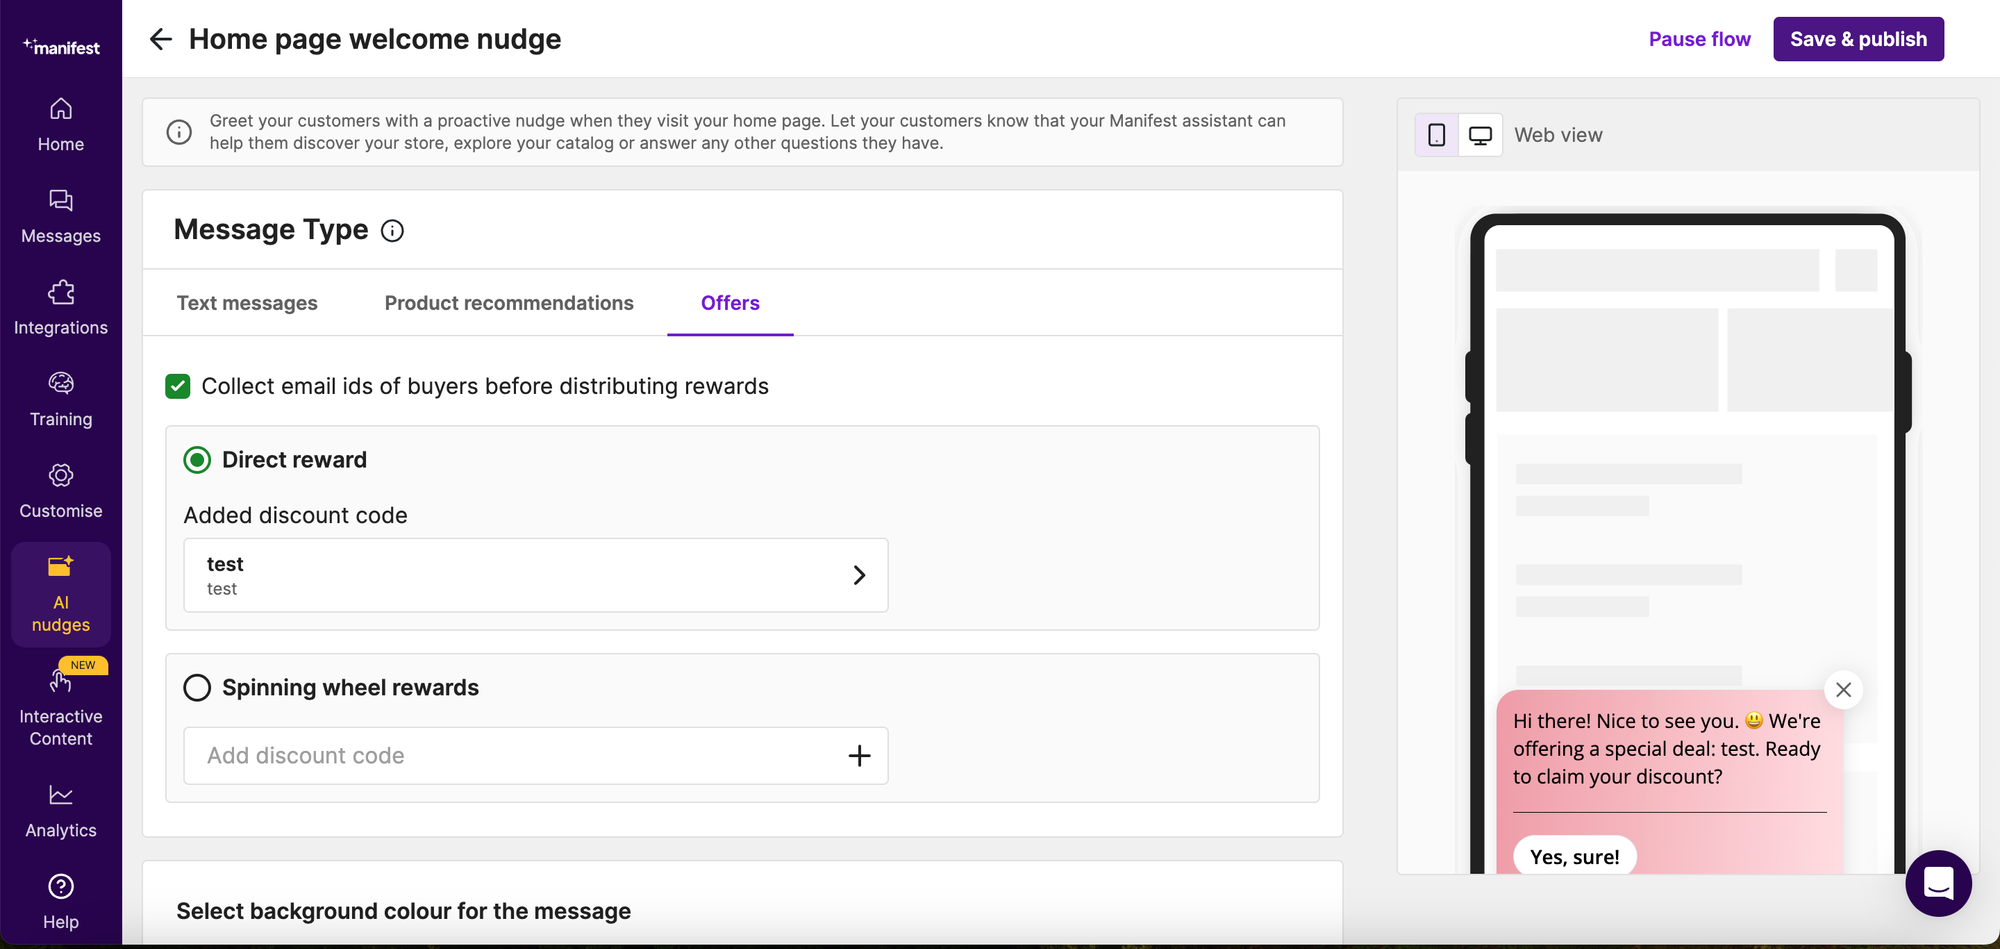Click the Added discount code label

coord(296,516)
